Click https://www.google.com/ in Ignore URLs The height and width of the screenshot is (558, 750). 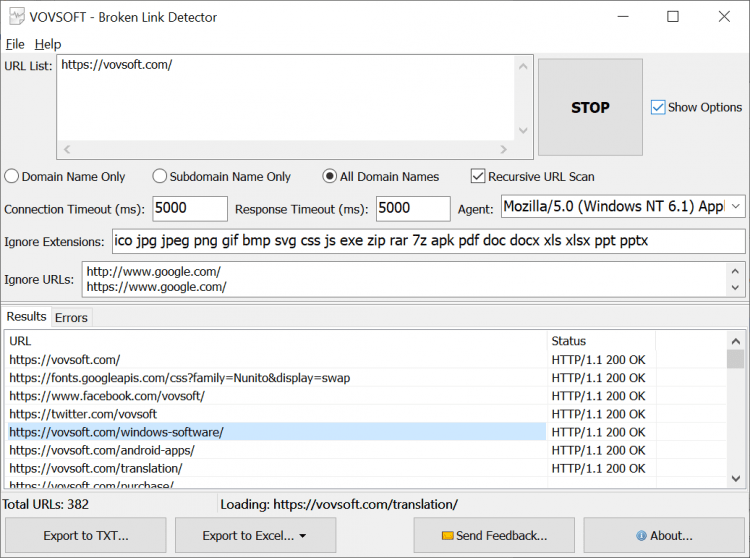coord(156,287)
